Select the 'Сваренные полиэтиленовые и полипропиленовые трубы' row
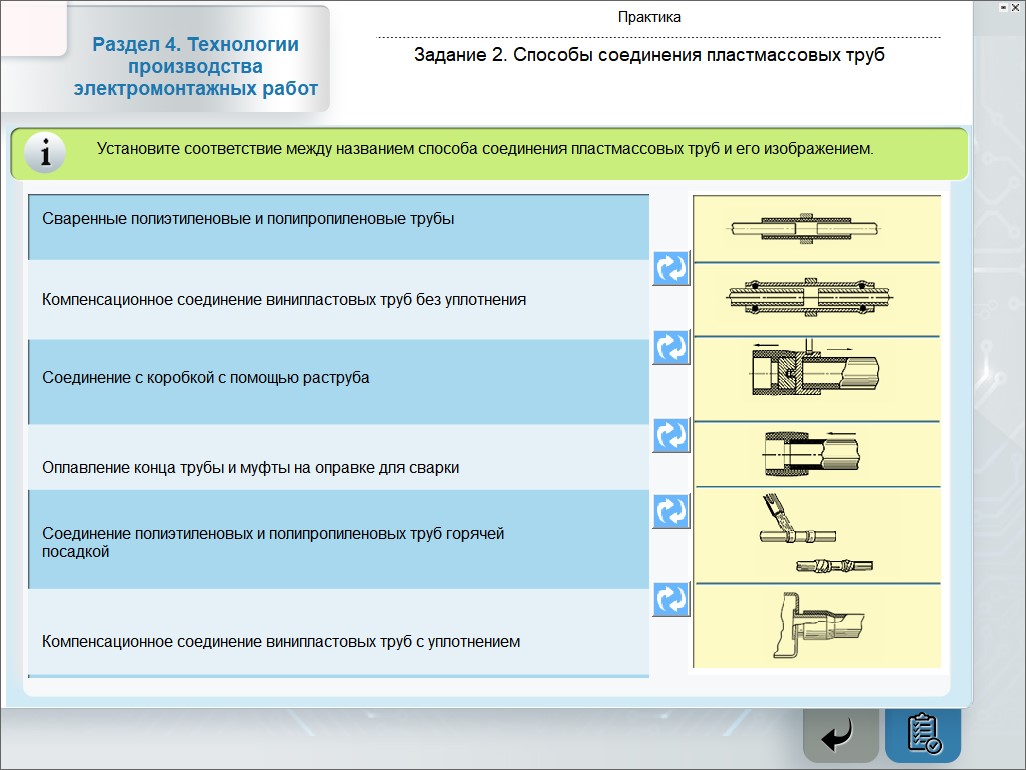This screenshot has height=770, width=1026. (338, 227)
